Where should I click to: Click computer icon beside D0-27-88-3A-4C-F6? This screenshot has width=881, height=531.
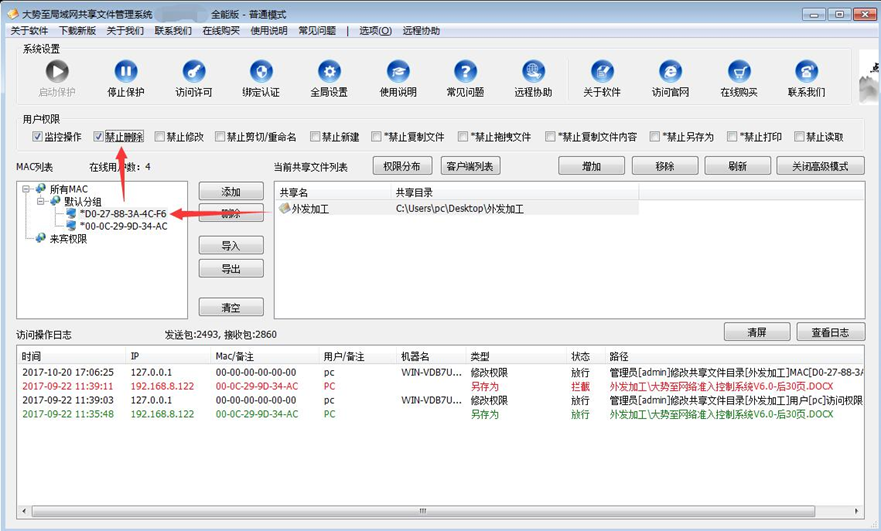[71, 214]
